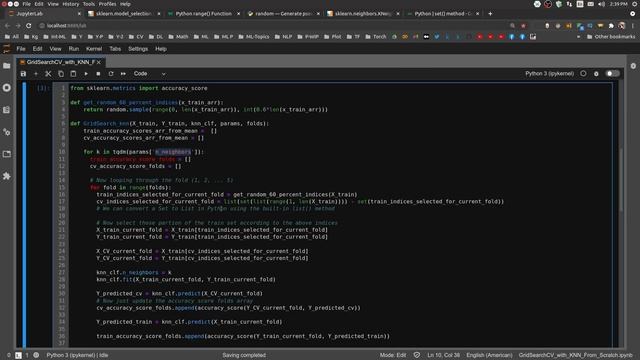Open the file browser in the left sidebar

pos(7,66)
